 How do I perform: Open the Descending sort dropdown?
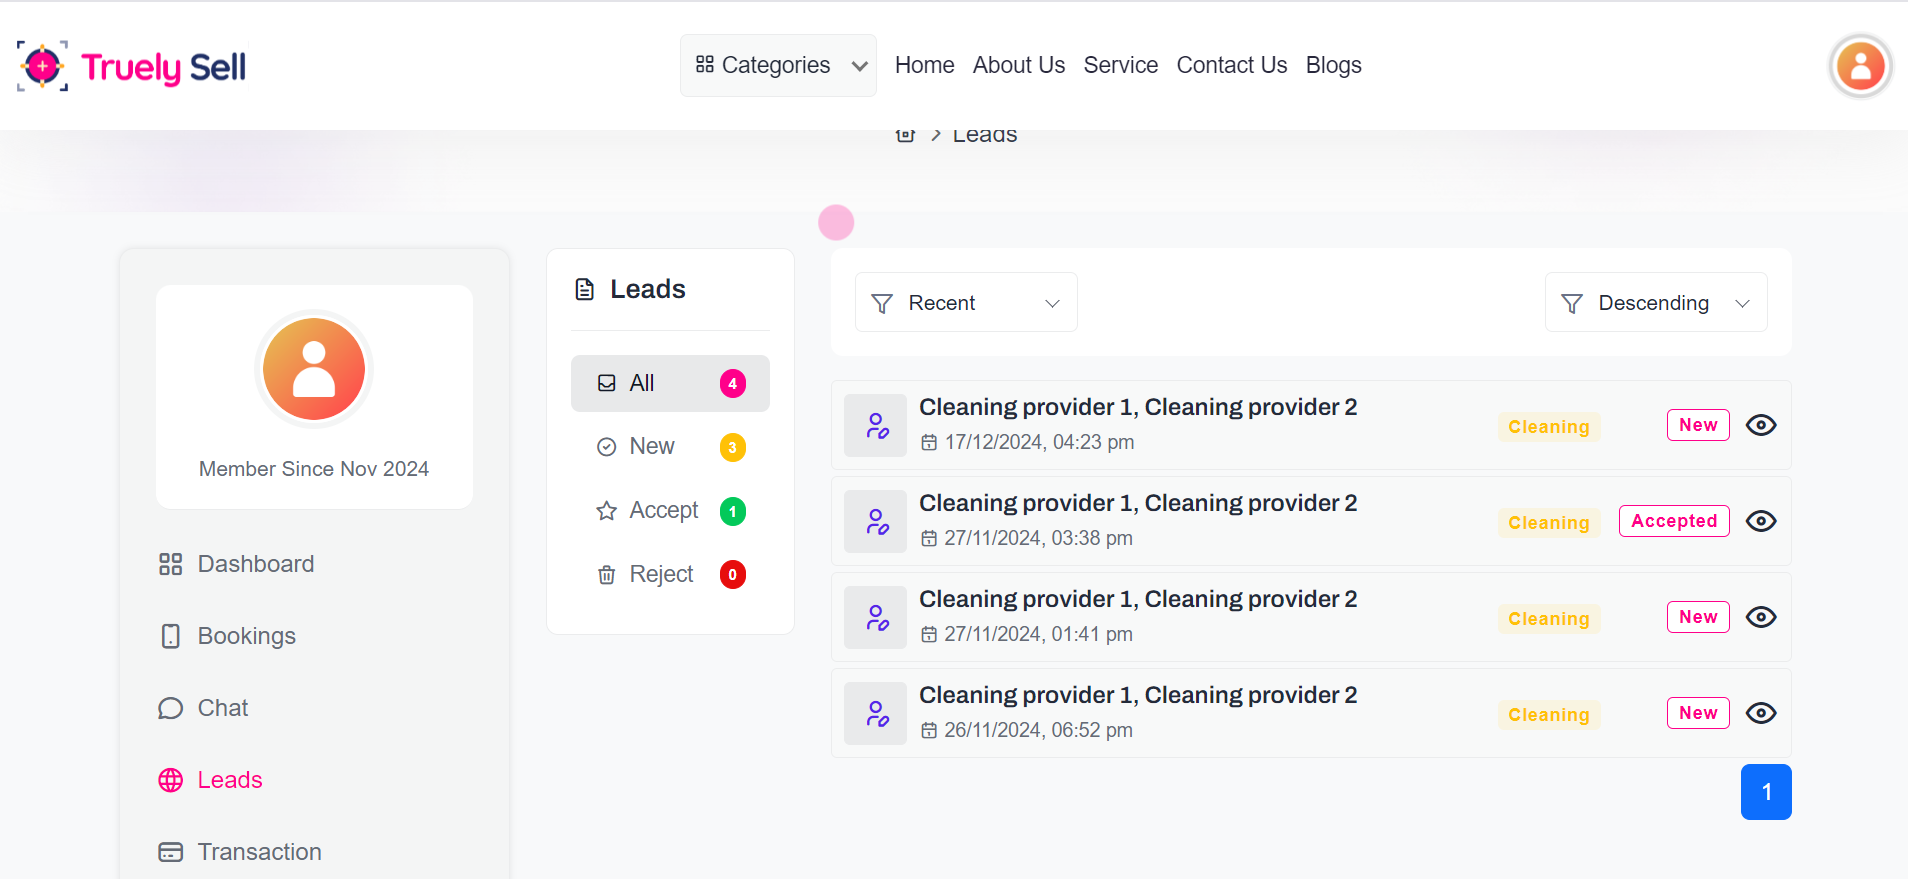tap(1655, 303)
